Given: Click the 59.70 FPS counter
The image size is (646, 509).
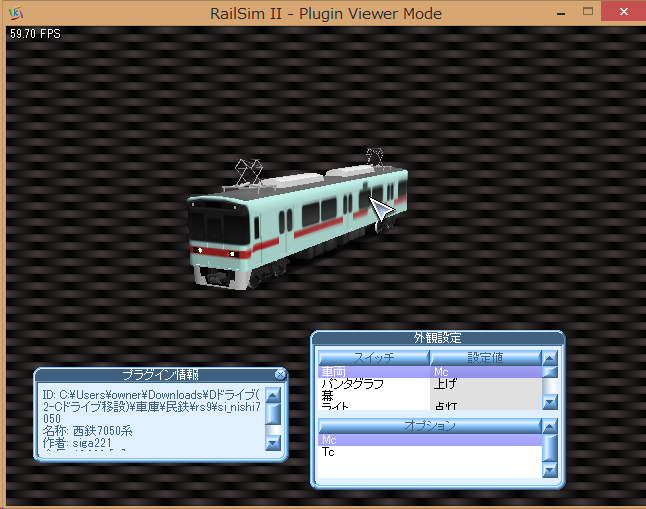Looking at the screenshot, I should coord(35,34).
